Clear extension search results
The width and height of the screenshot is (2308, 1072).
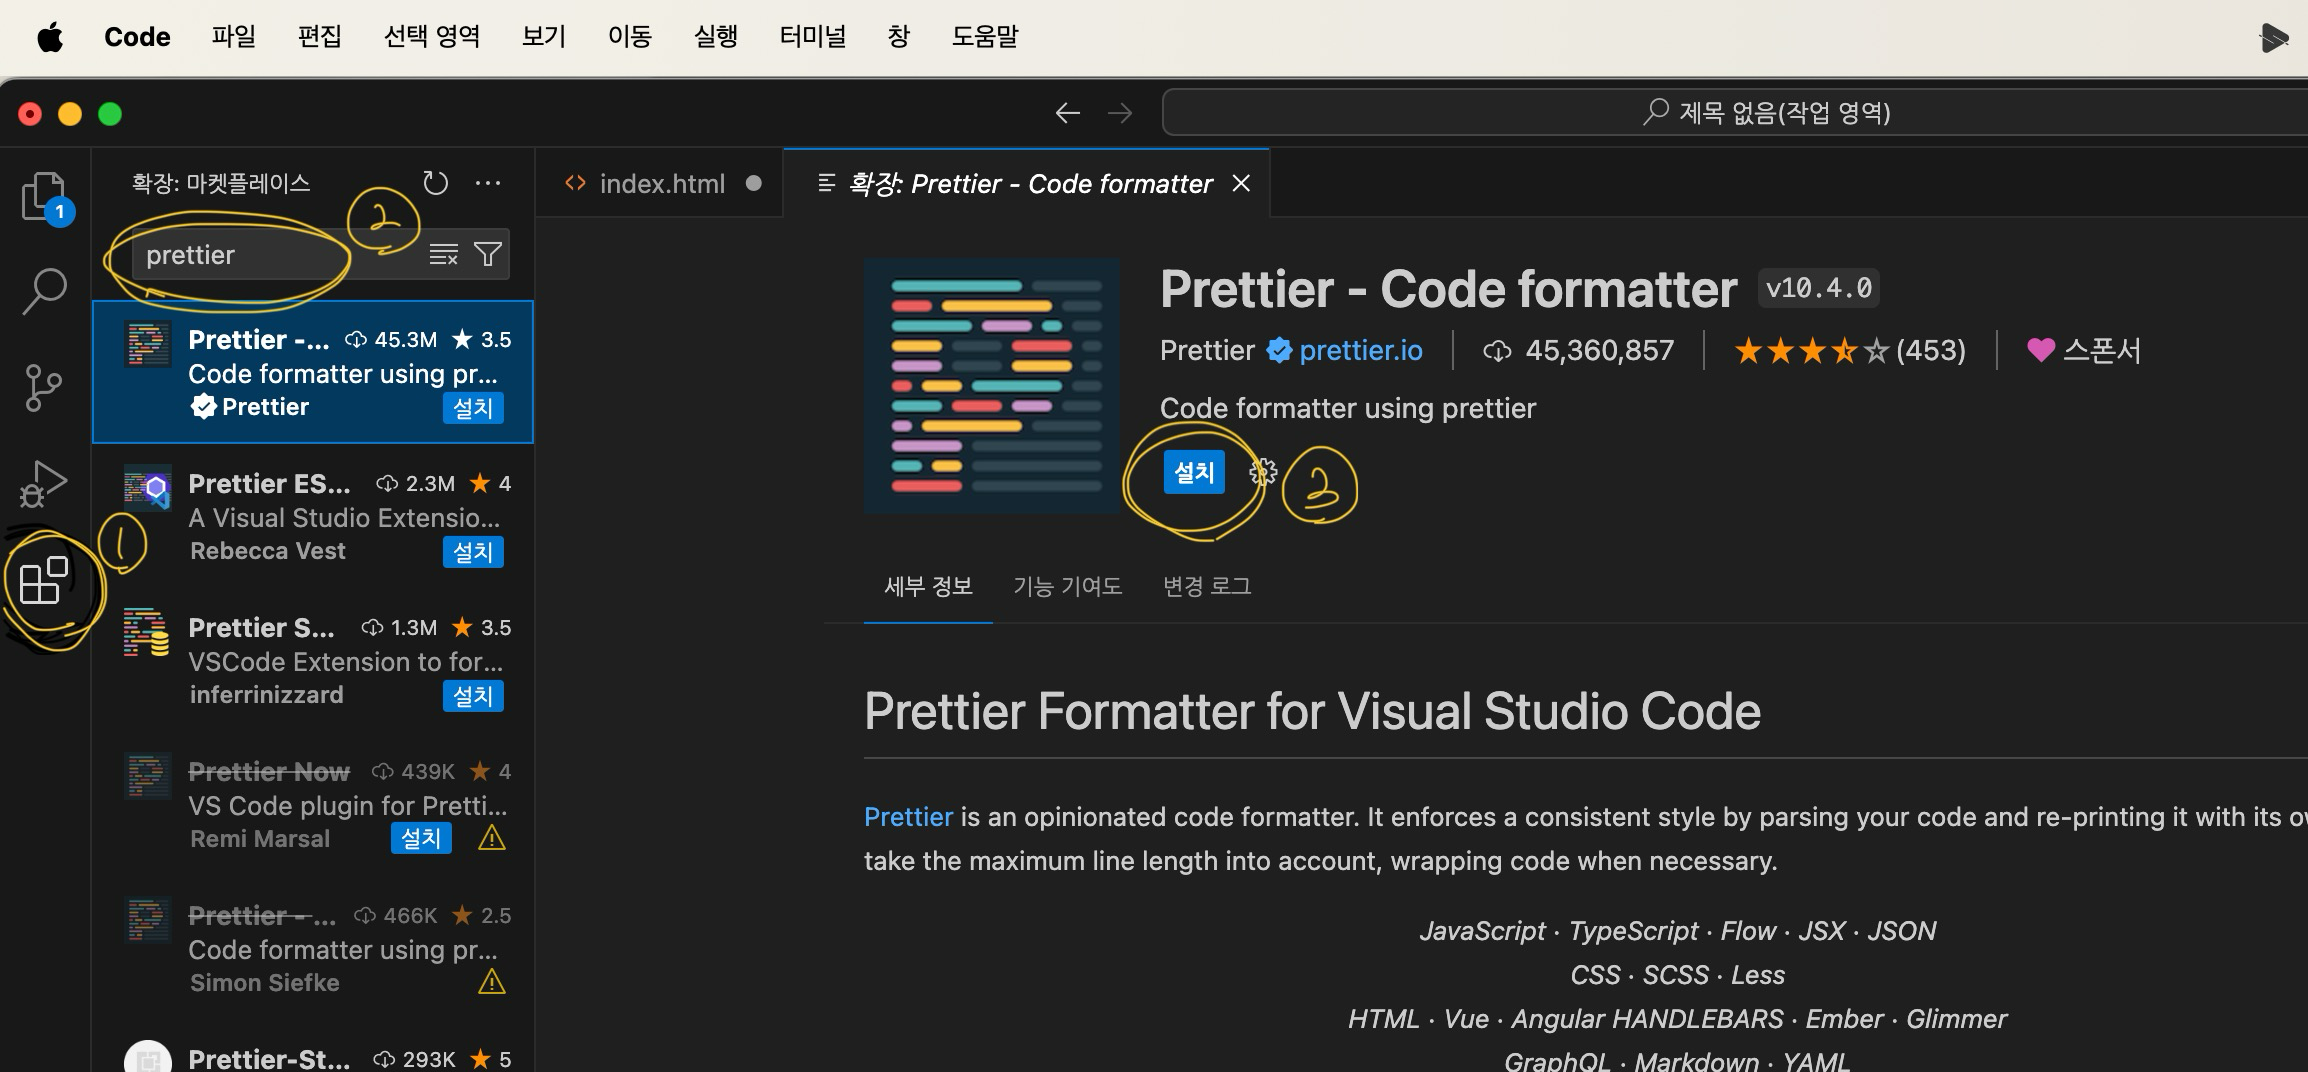[443, 255]
